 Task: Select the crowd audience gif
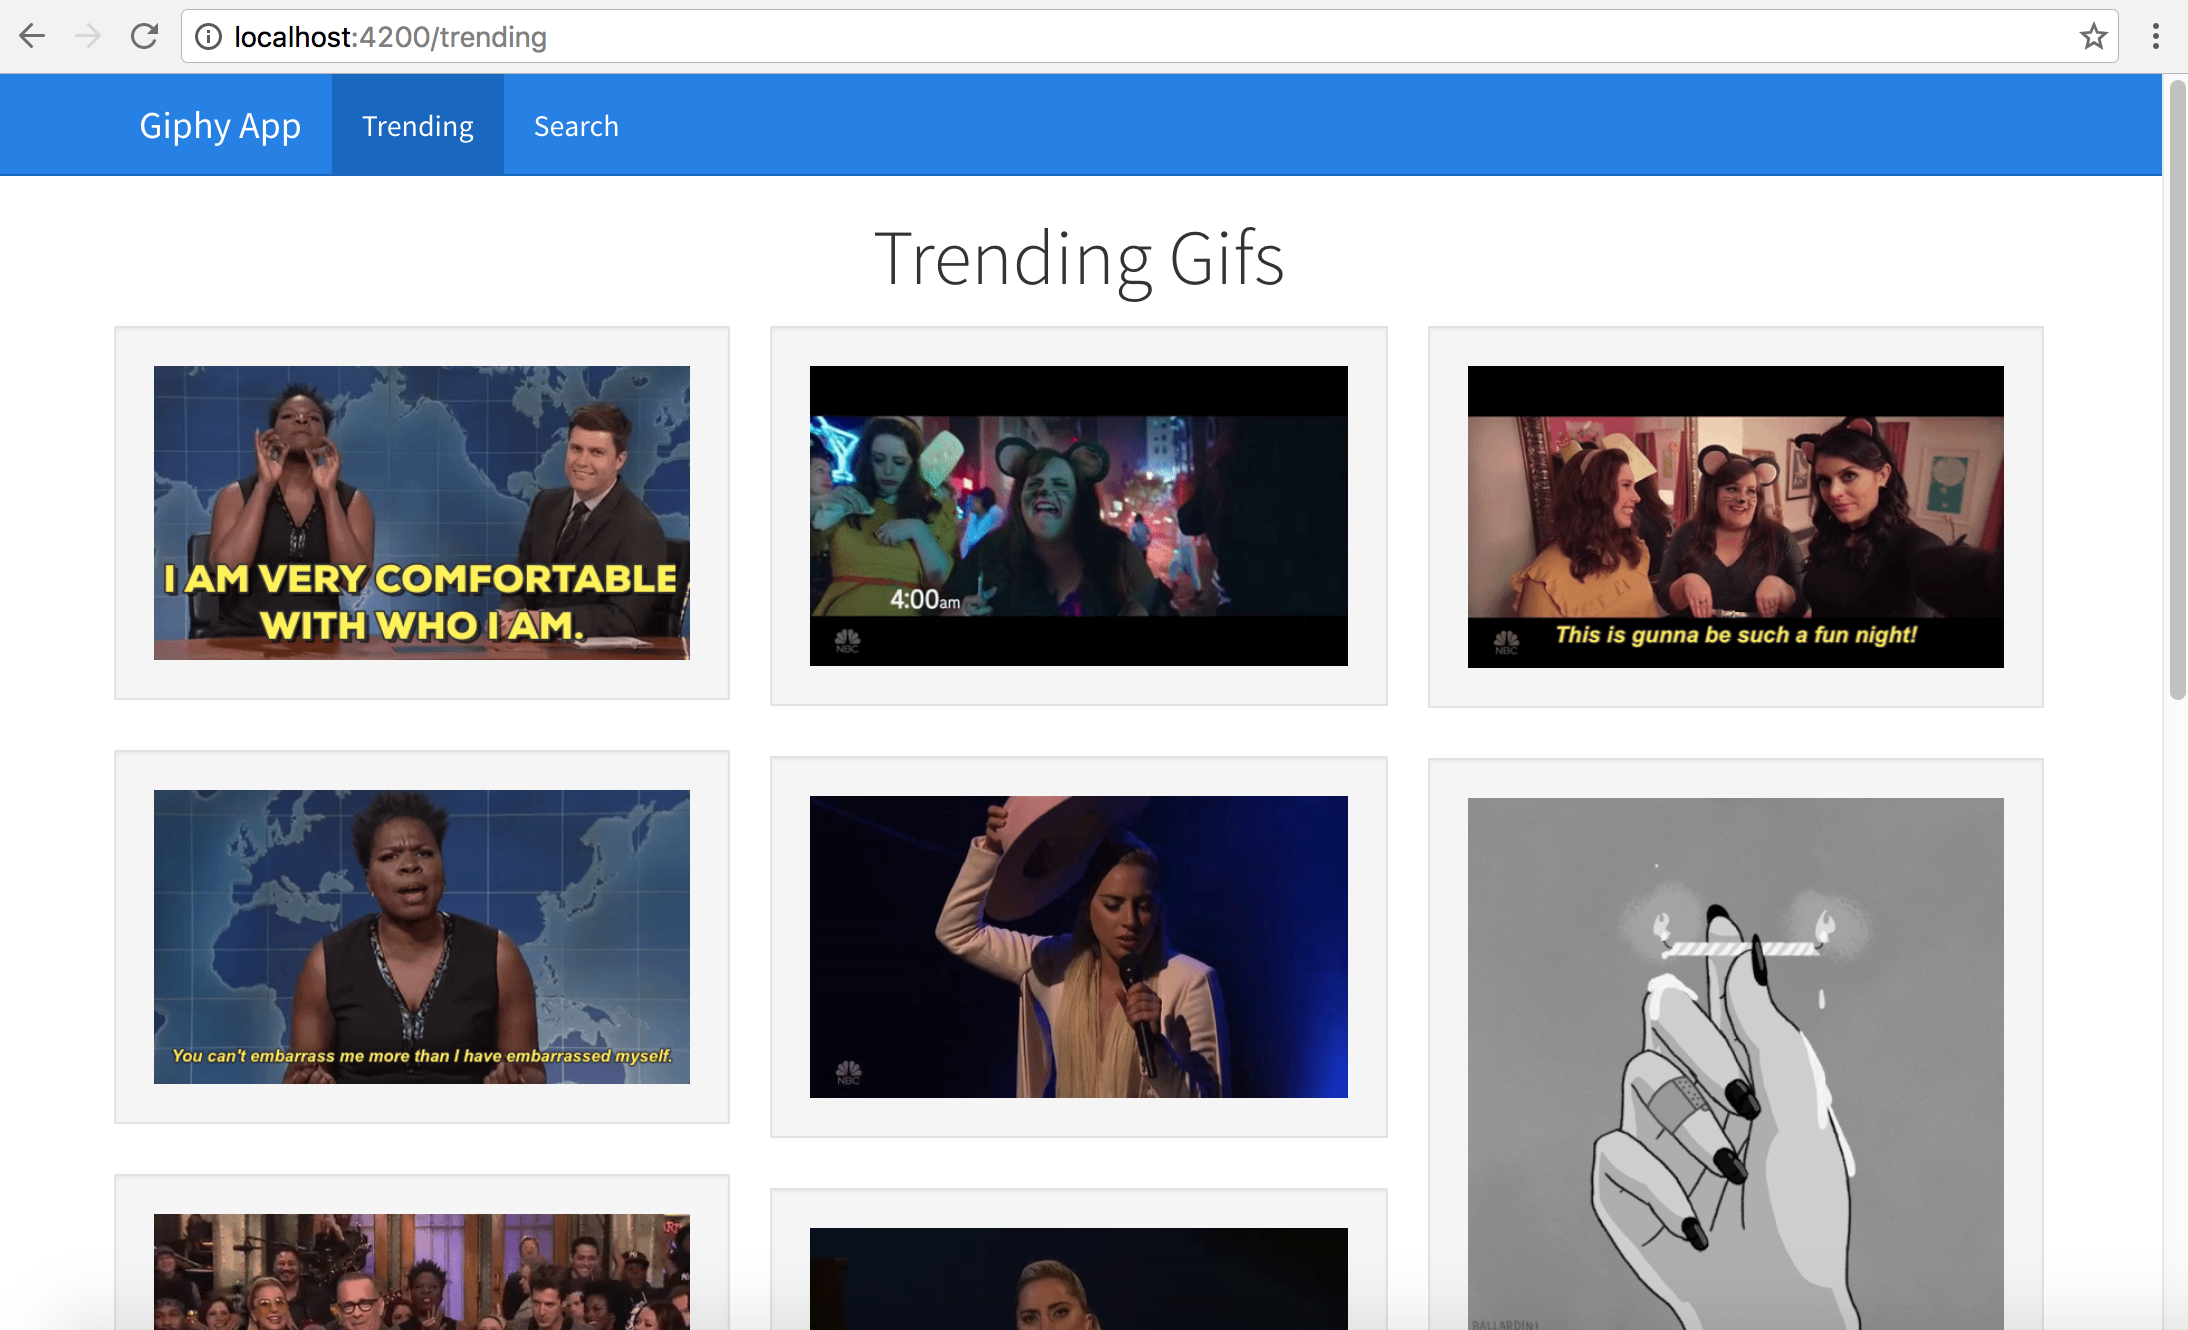pos(422,1272)
